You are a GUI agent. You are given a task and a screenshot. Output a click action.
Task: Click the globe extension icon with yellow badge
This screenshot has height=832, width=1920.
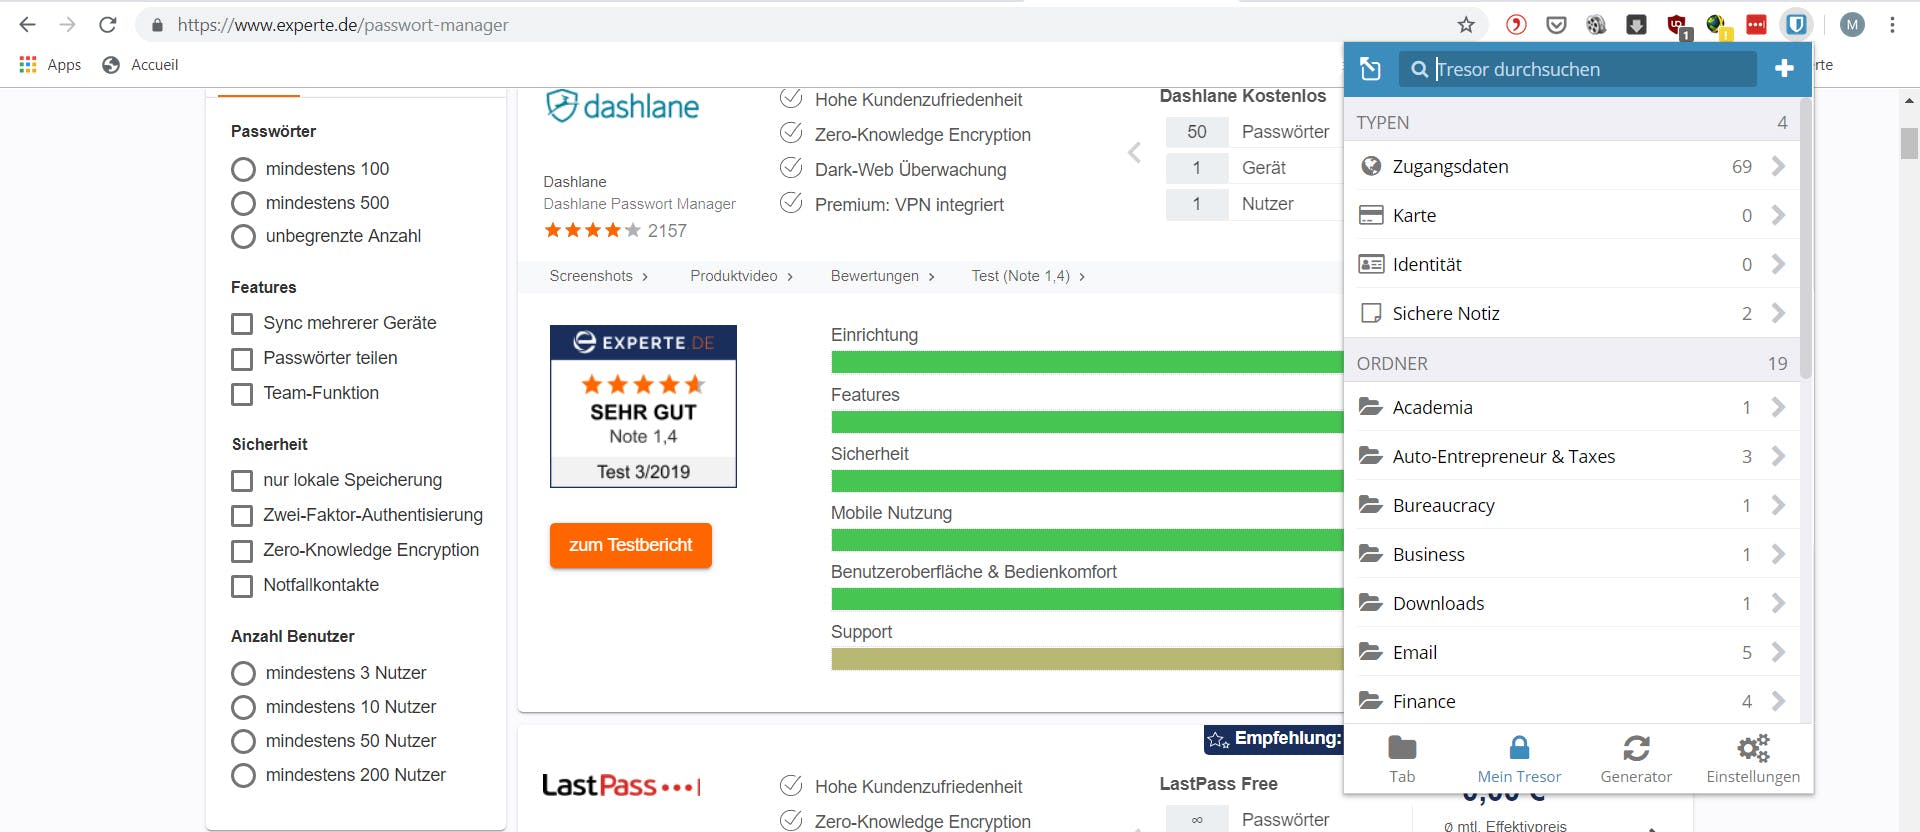point(1717,25)
